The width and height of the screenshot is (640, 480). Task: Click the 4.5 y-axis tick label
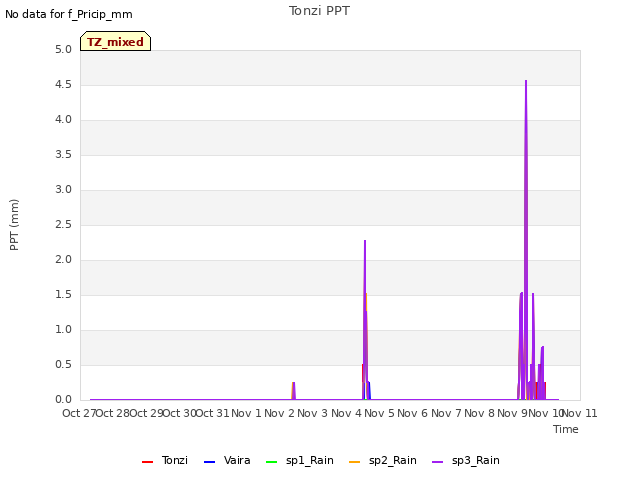pos(63,84)
